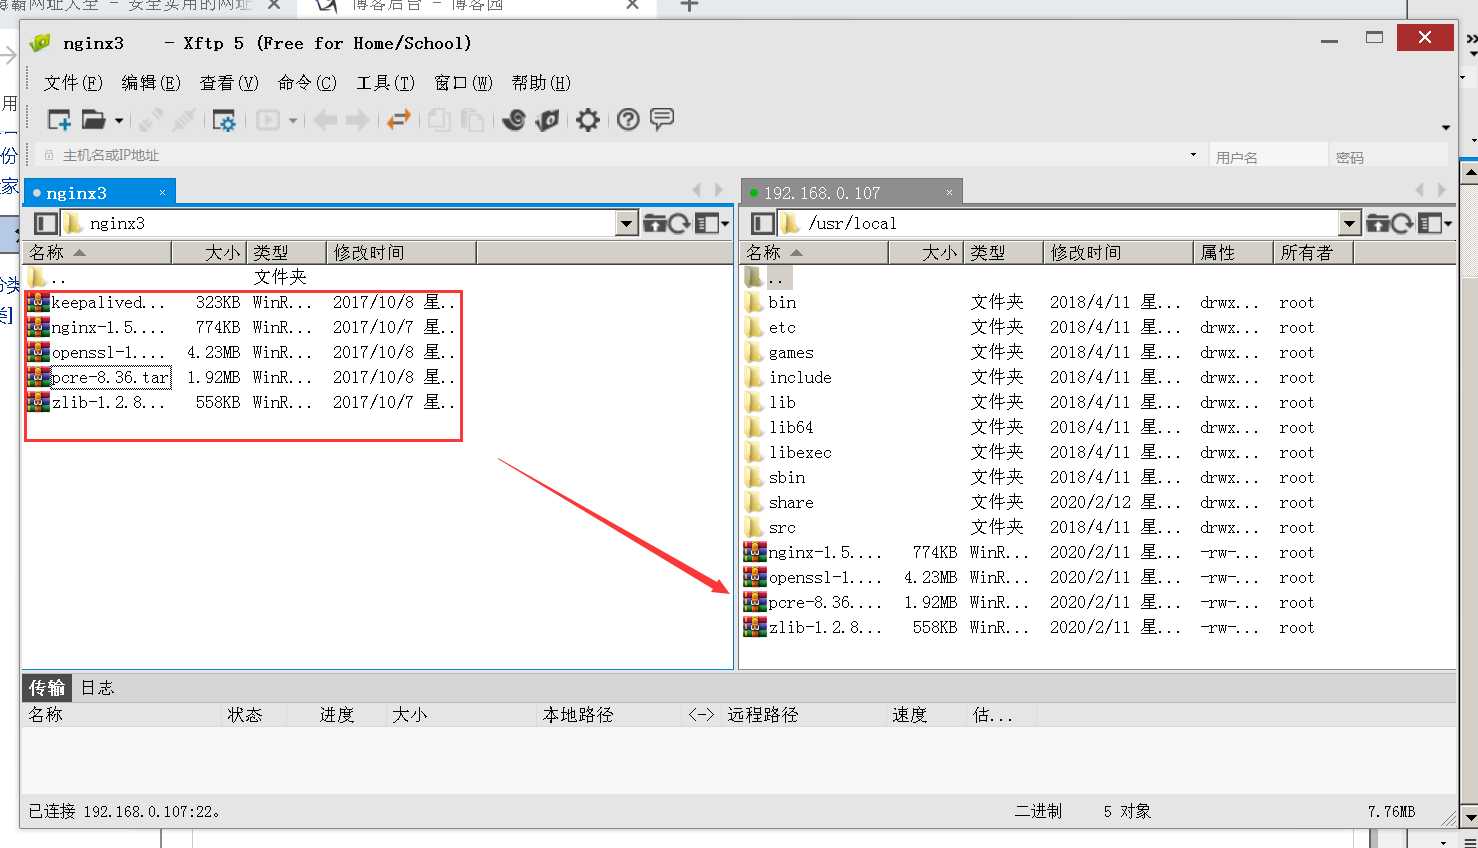This screenshot has width=1478, height=848.
Task: Close the 192.168.0.107 tab
Action: coord(949,193)
